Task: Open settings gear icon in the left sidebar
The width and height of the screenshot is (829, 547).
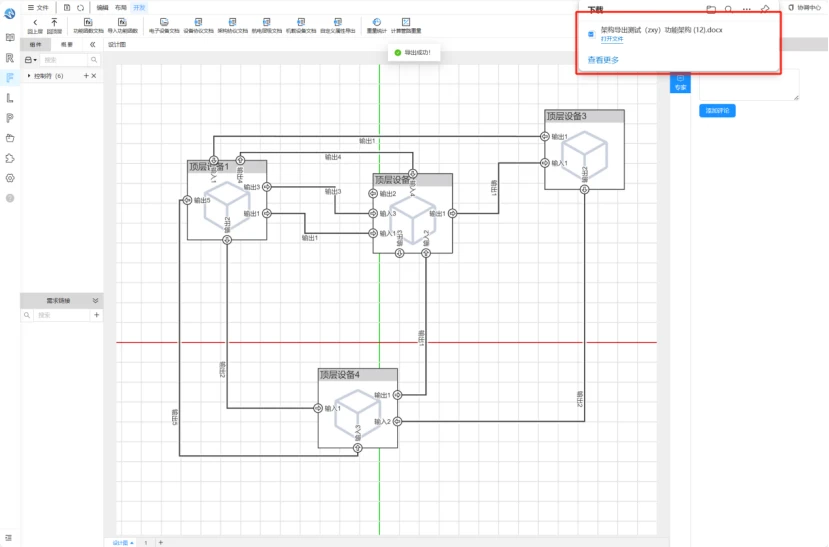Action: (x=10, y=178)
